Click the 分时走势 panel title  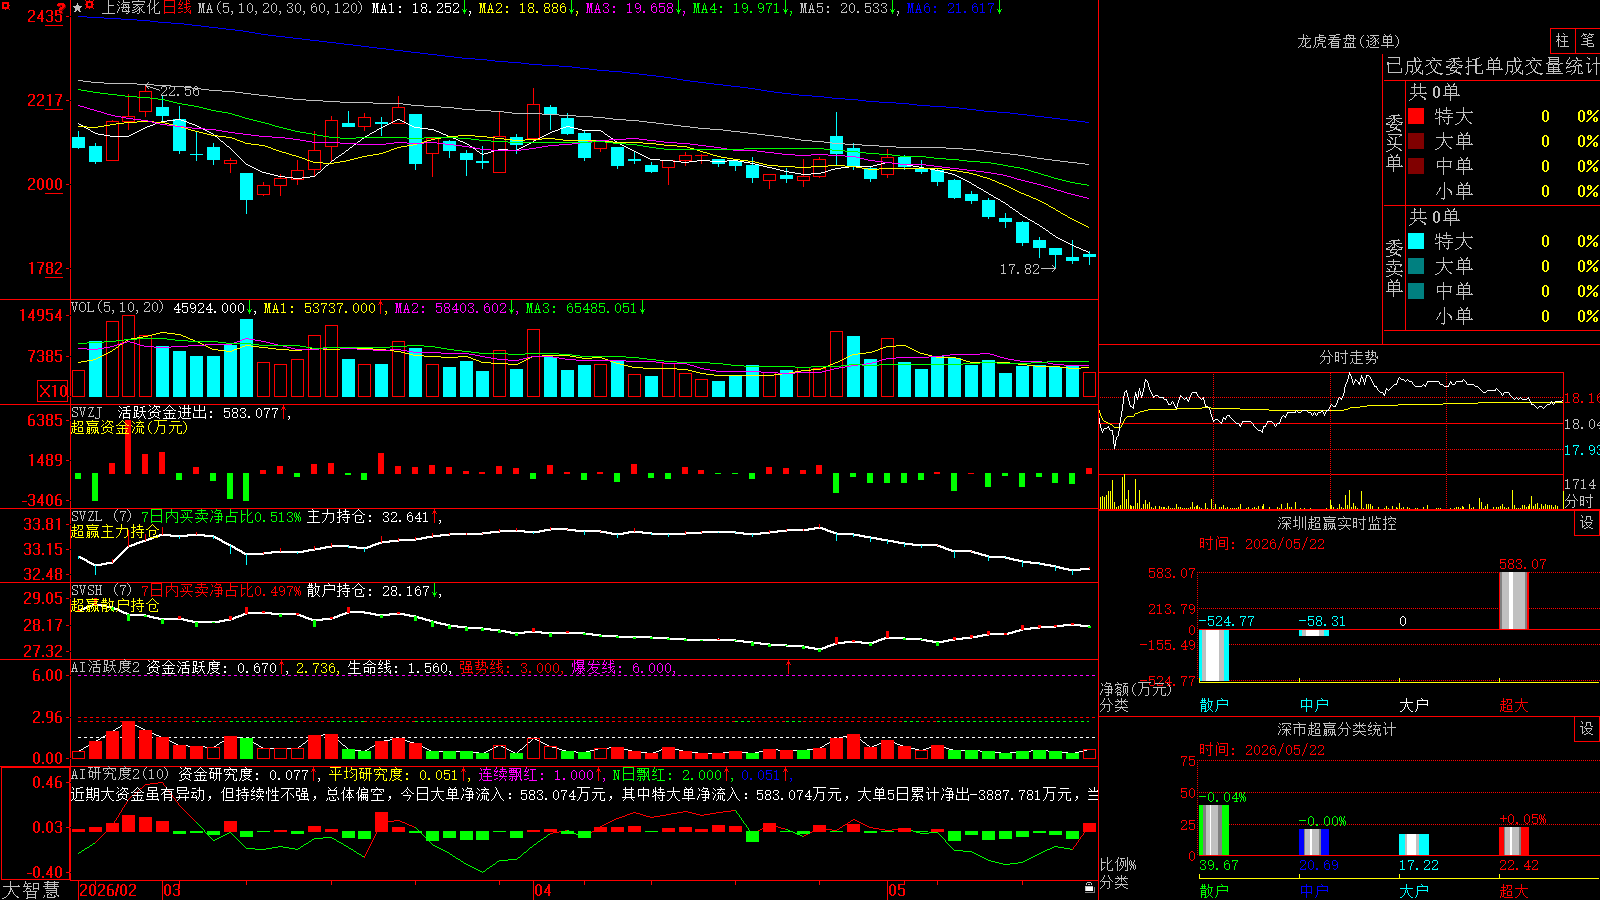point(1348,357)
